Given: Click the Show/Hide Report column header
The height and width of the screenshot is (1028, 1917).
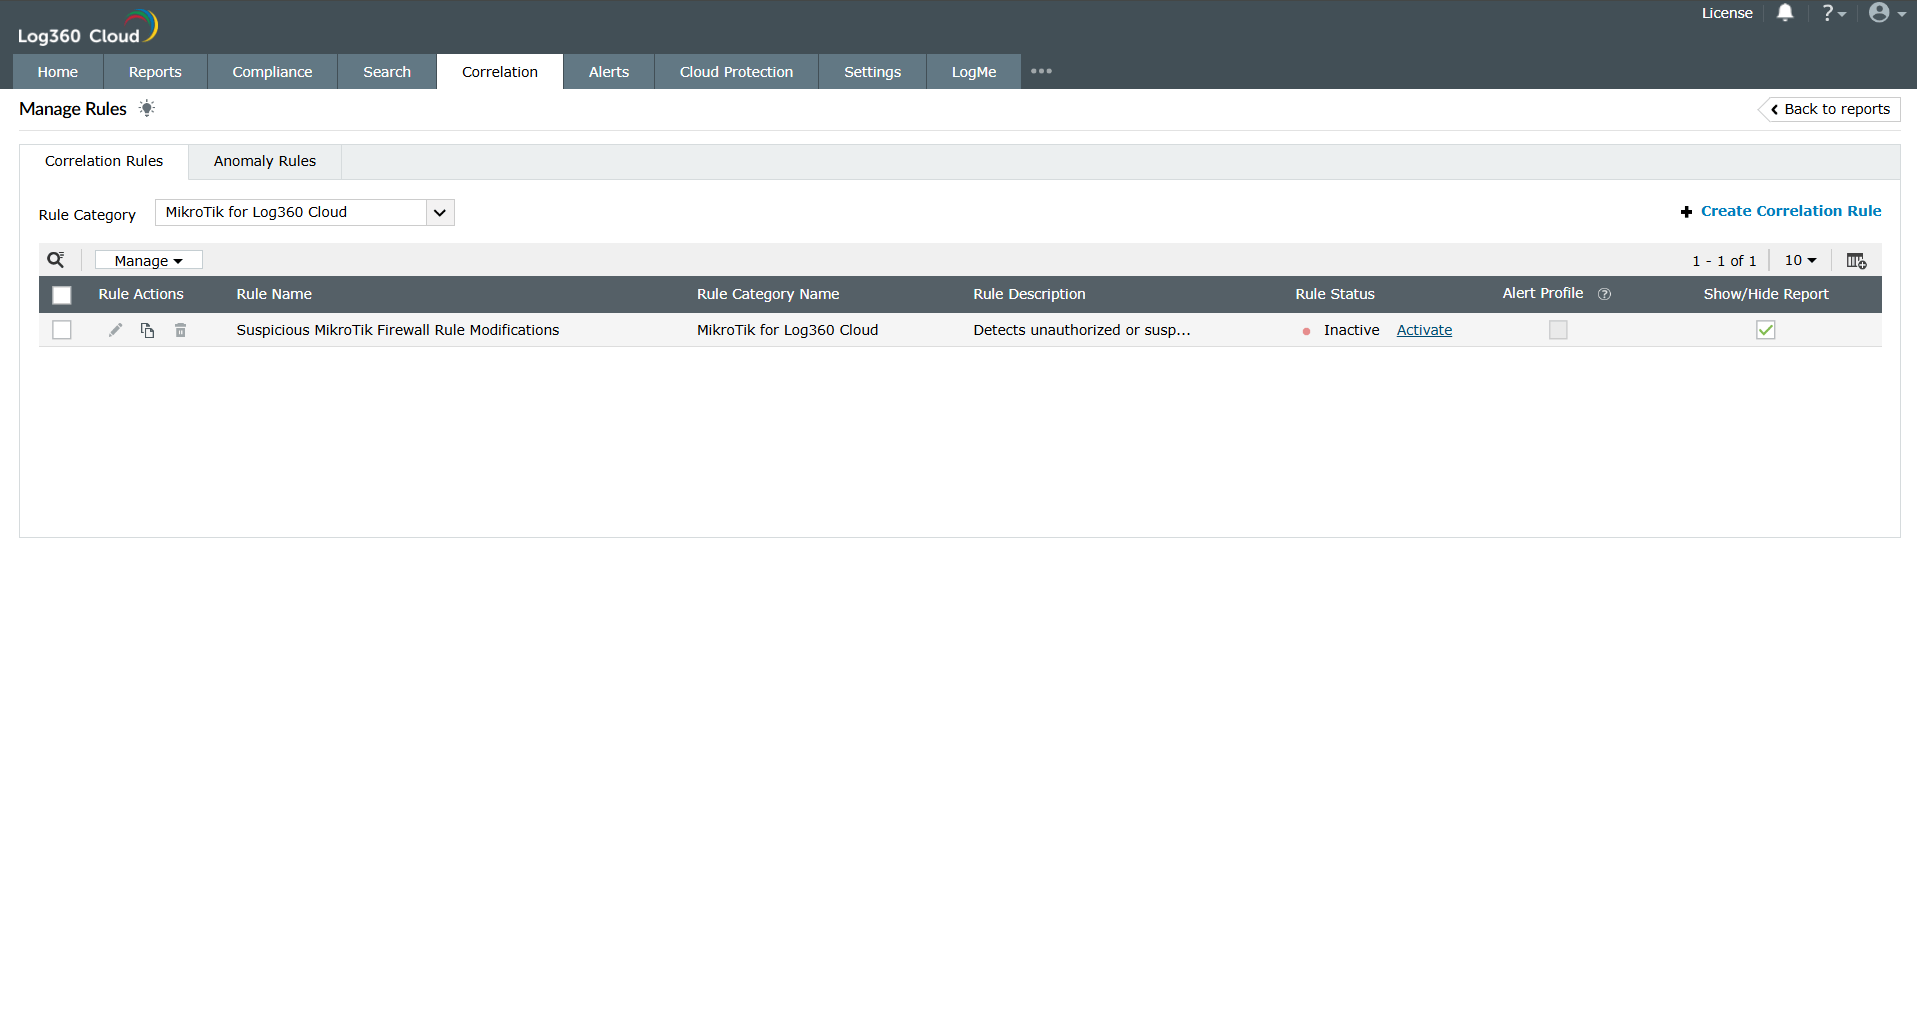Looking at the screenshot, I should [1766, 294].
